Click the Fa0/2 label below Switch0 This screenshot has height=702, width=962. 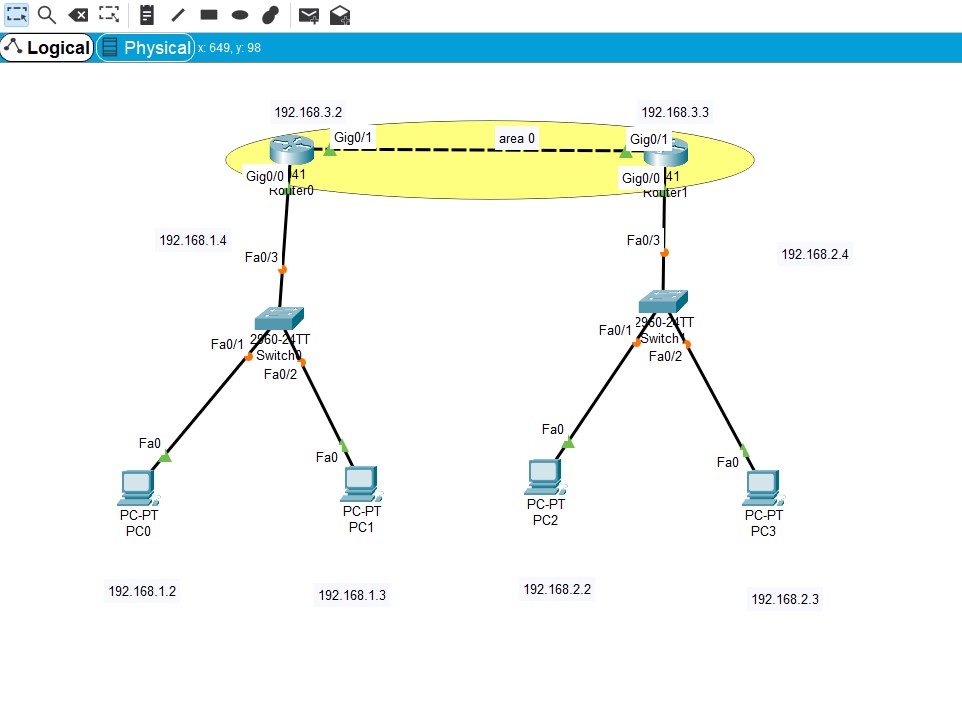click(x=280, y=374)
